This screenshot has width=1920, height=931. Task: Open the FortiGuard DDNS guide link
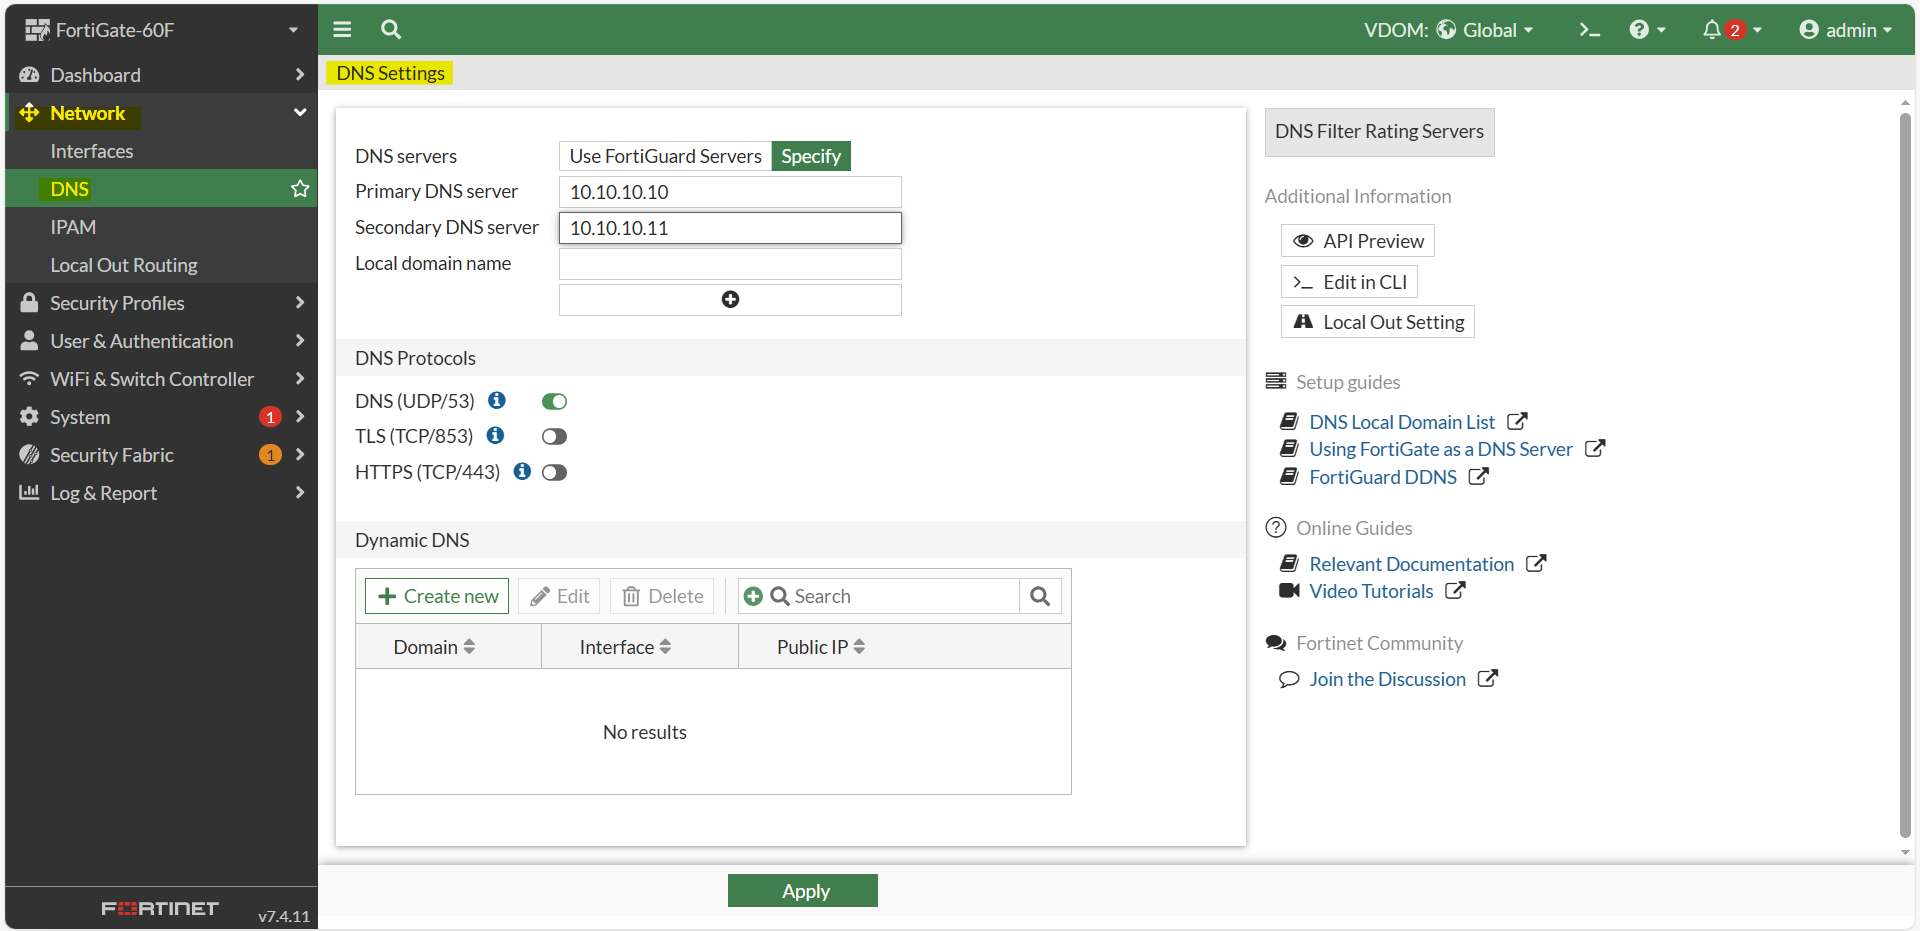(x=1383, y=477)
